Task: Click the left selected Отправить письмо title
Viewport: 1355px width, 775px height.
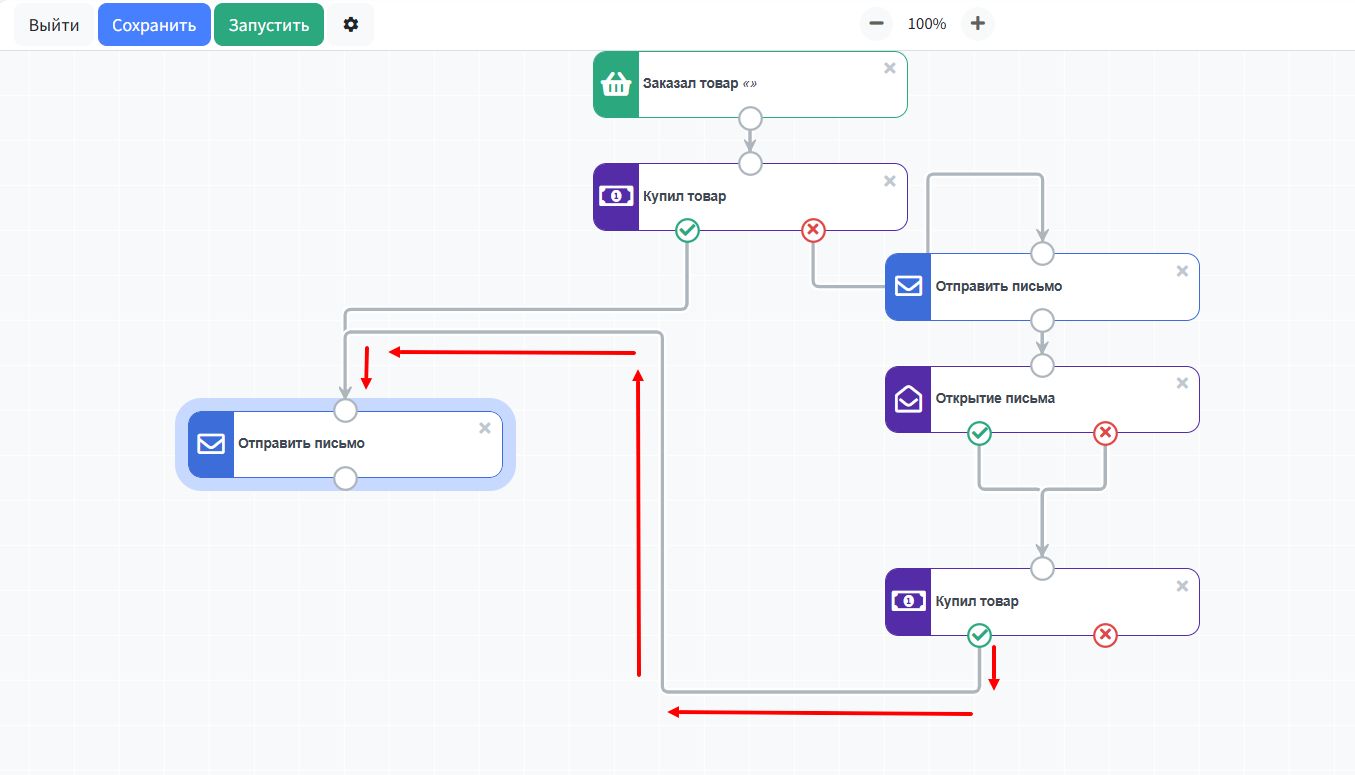Action: click(301, 443)
